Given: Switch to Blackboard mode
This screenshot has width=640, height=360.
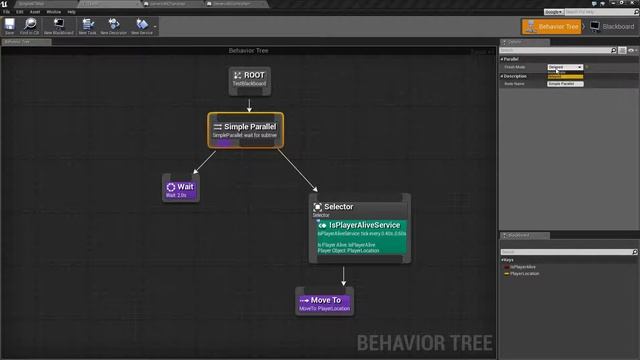Looking at the screenshot, I should [x=612, y=27].
